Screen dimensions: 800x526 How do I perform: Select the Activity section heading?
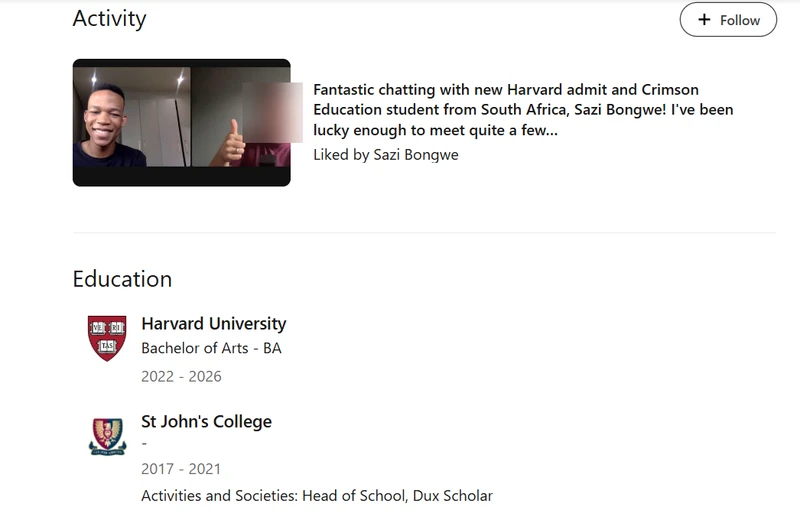coord(109,19)
